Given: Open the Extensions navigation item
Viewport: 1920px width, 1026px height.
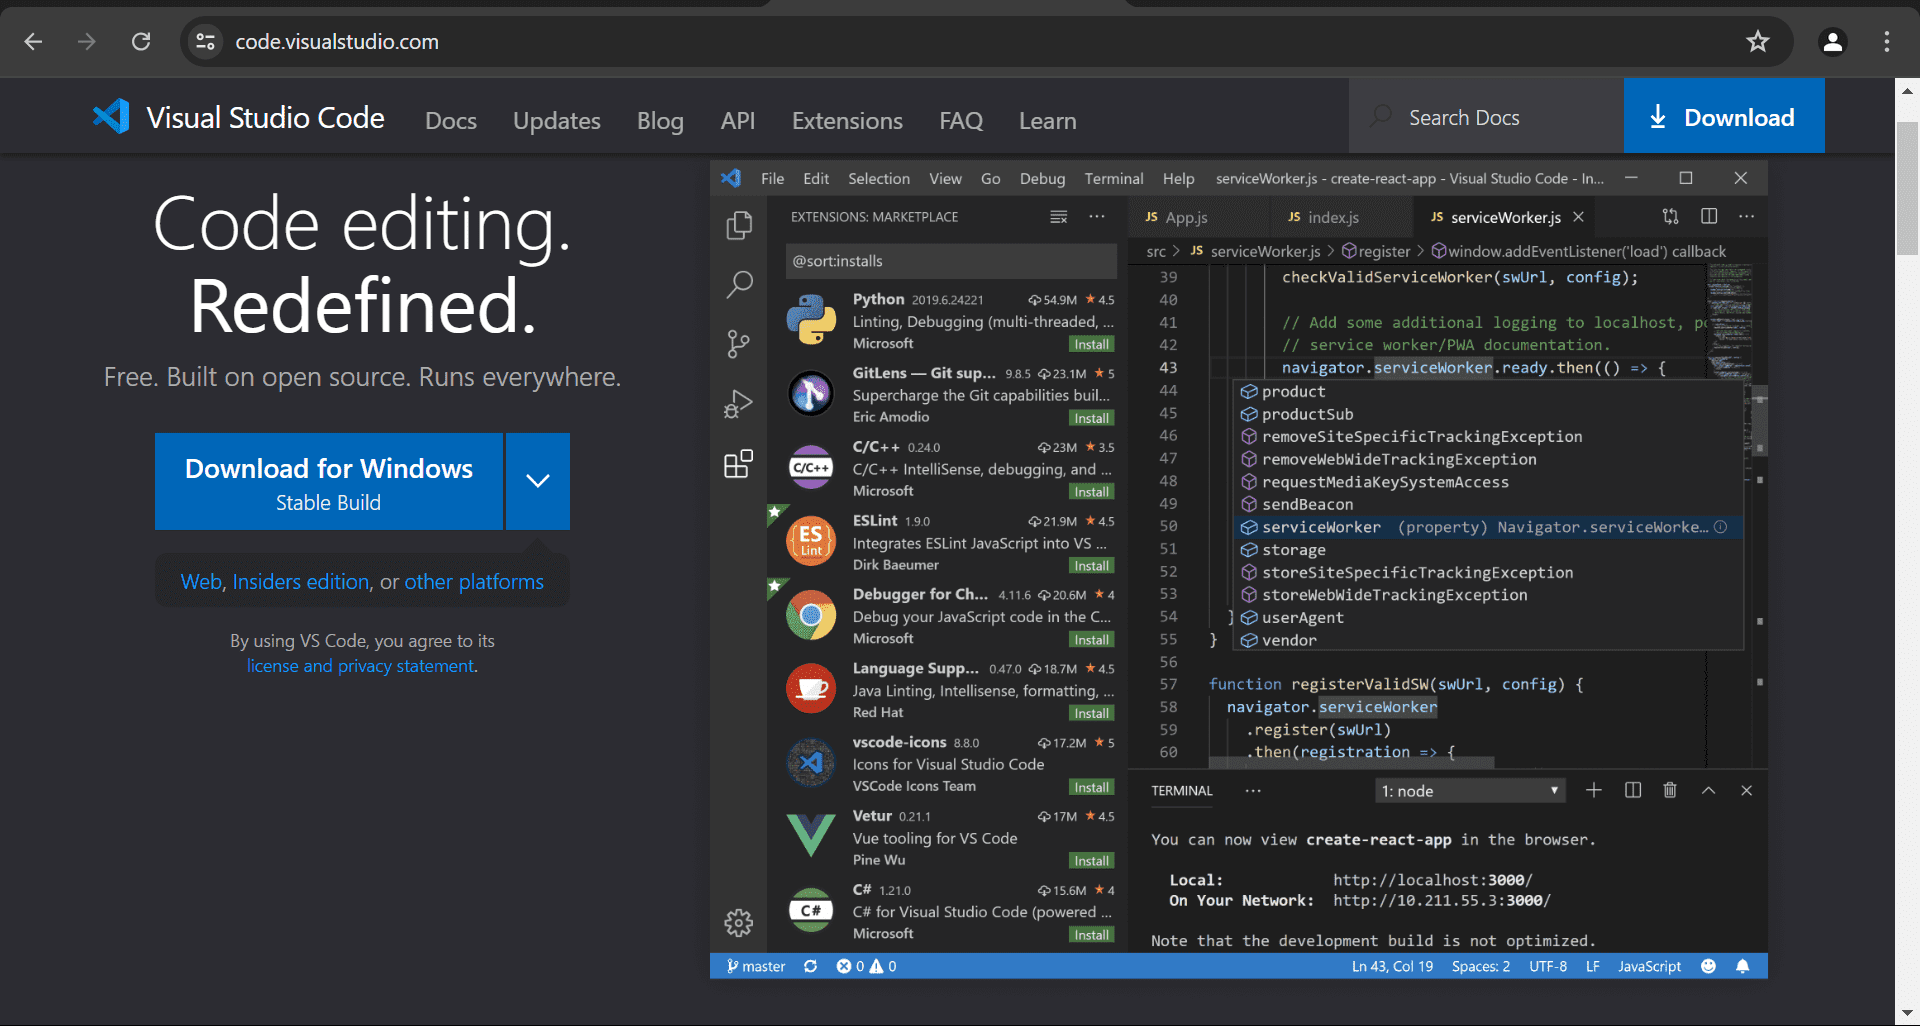Looking at the screenshot, I should (x=847, y=121).
